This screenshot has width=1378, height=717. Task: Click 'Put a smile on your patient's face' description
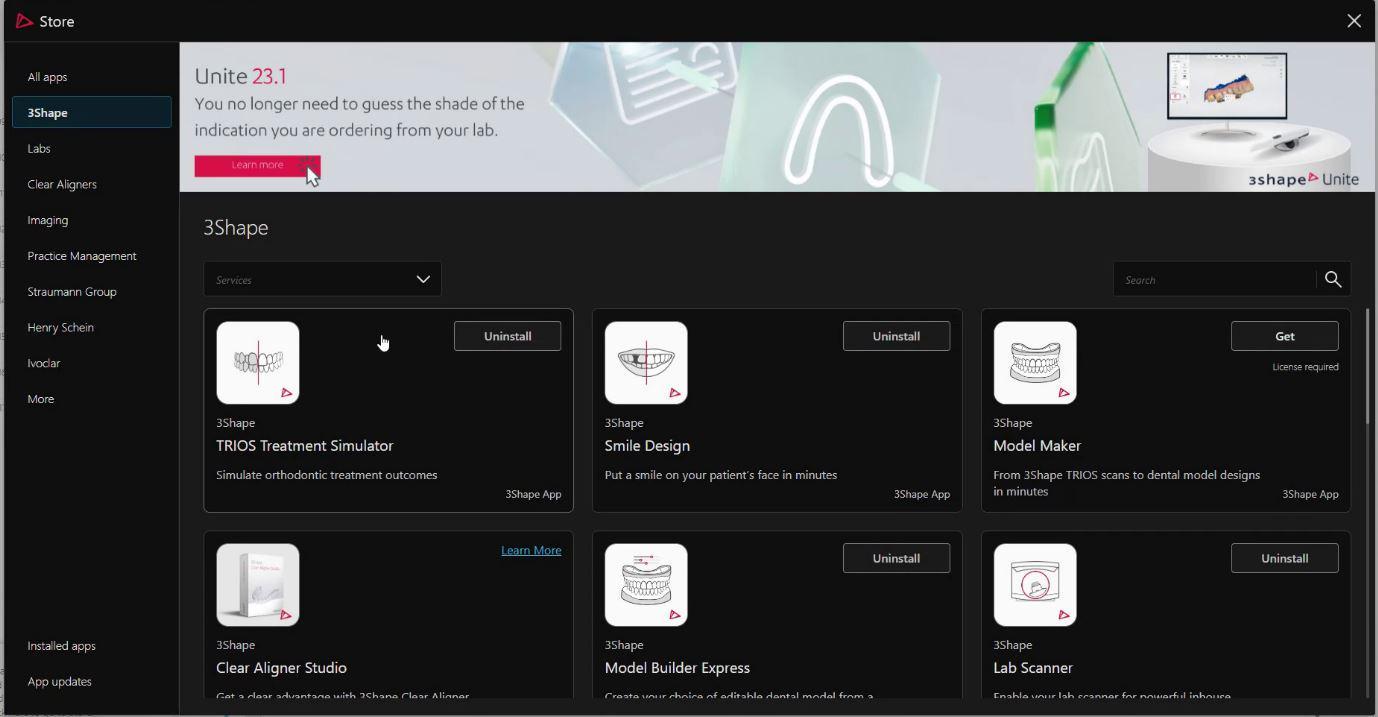point(721,475)
